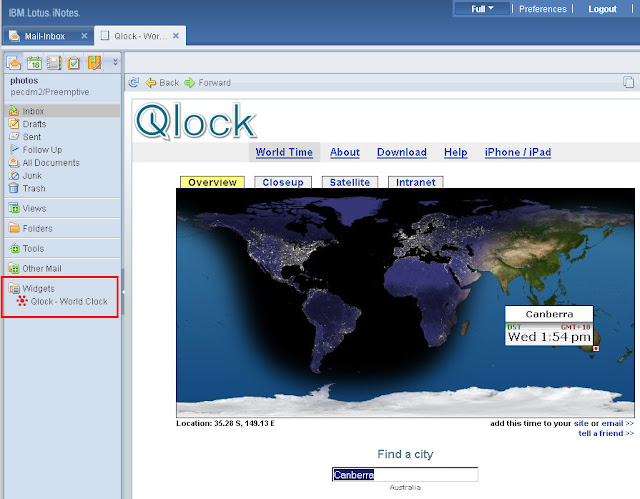Screen dimensions: 640x499
Task: Click the All Documents icon
Action: [14, 162]
